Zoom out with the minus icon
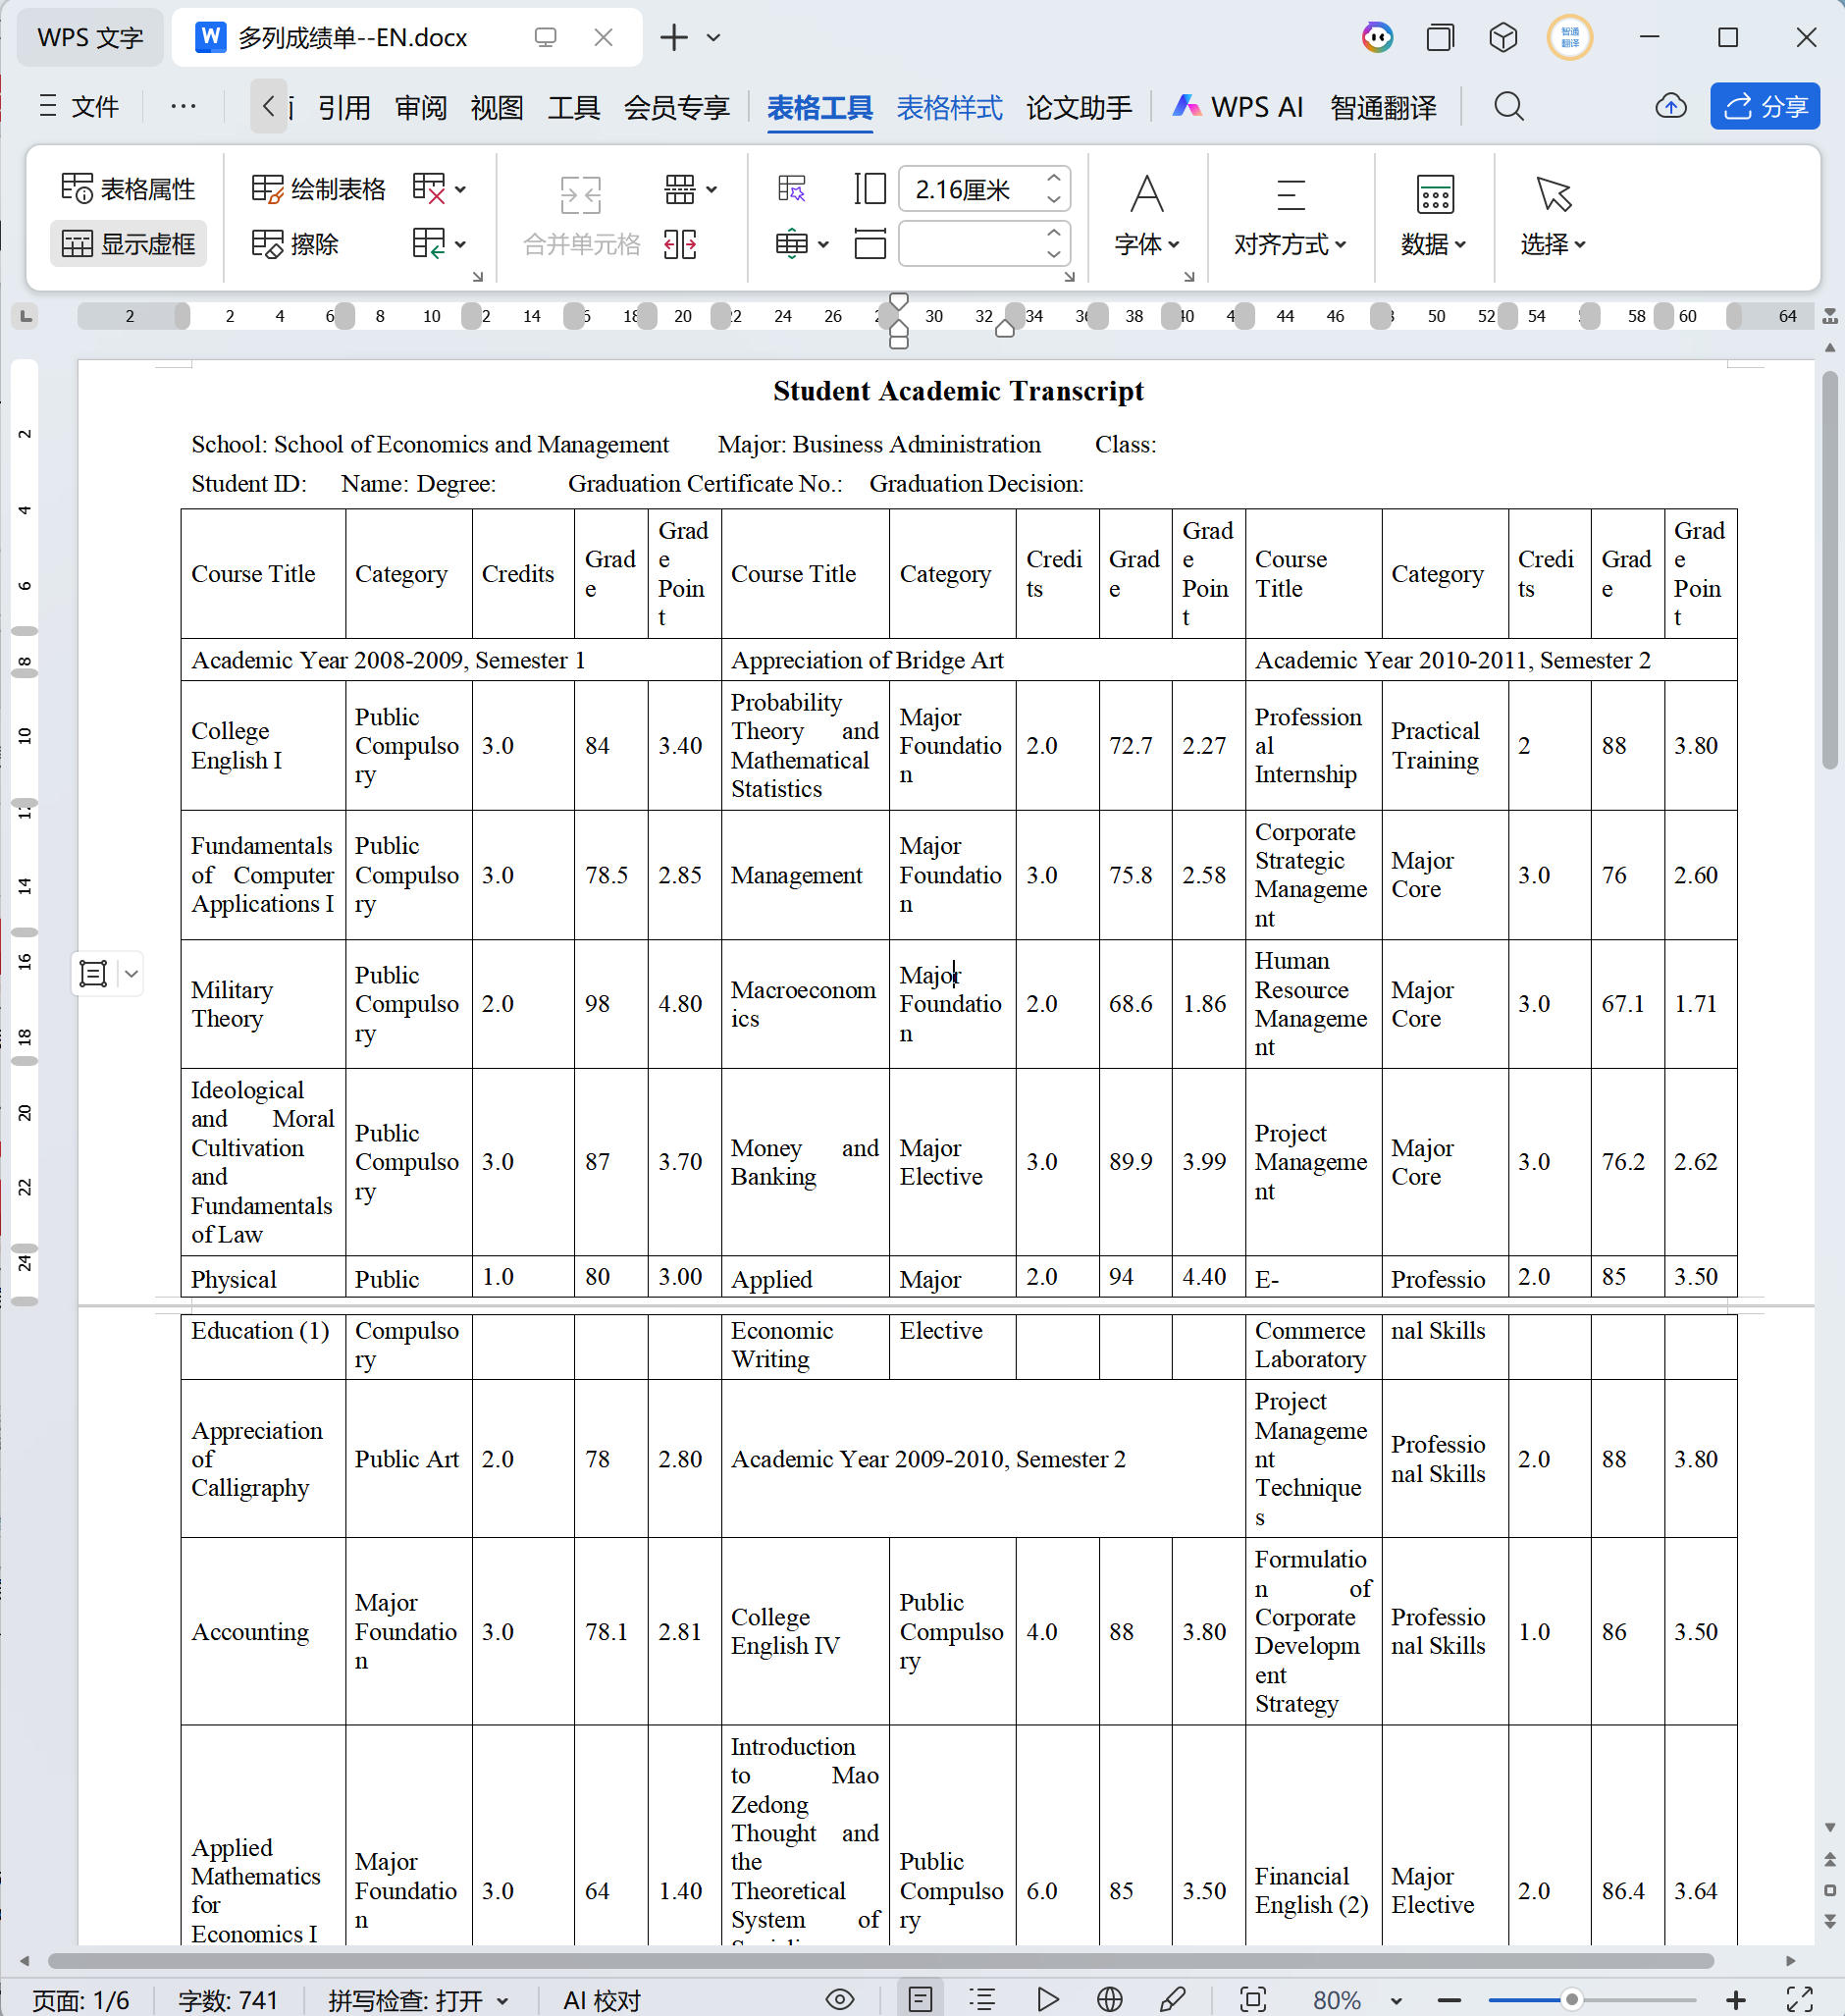 (1449, 1999)
